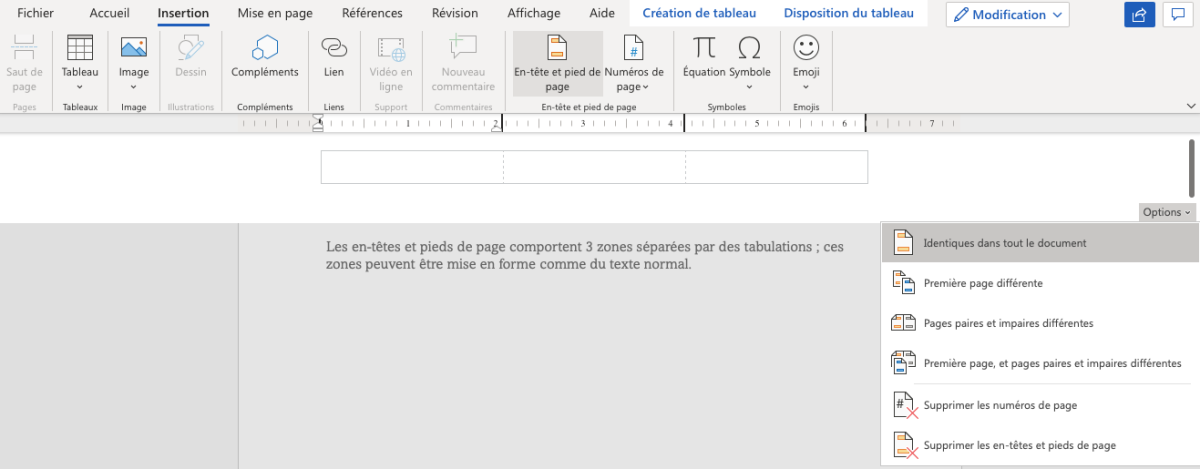This screenshot has width=1200, height=469.
Task: Switch to the Accueil tab
Action: (x=110, y=14)
